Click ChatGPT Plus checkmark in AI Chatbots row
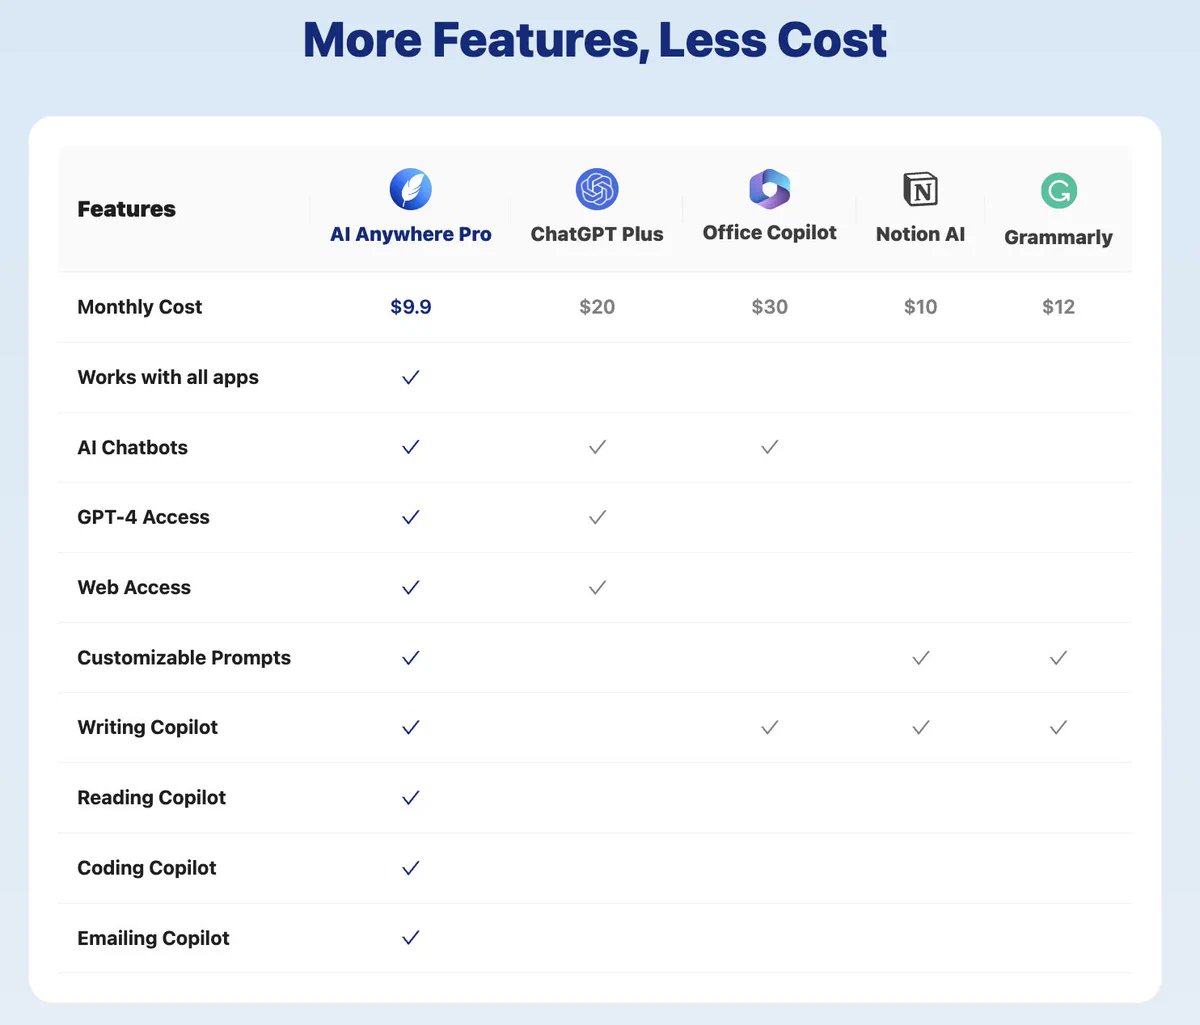 [x=597, y=447]
